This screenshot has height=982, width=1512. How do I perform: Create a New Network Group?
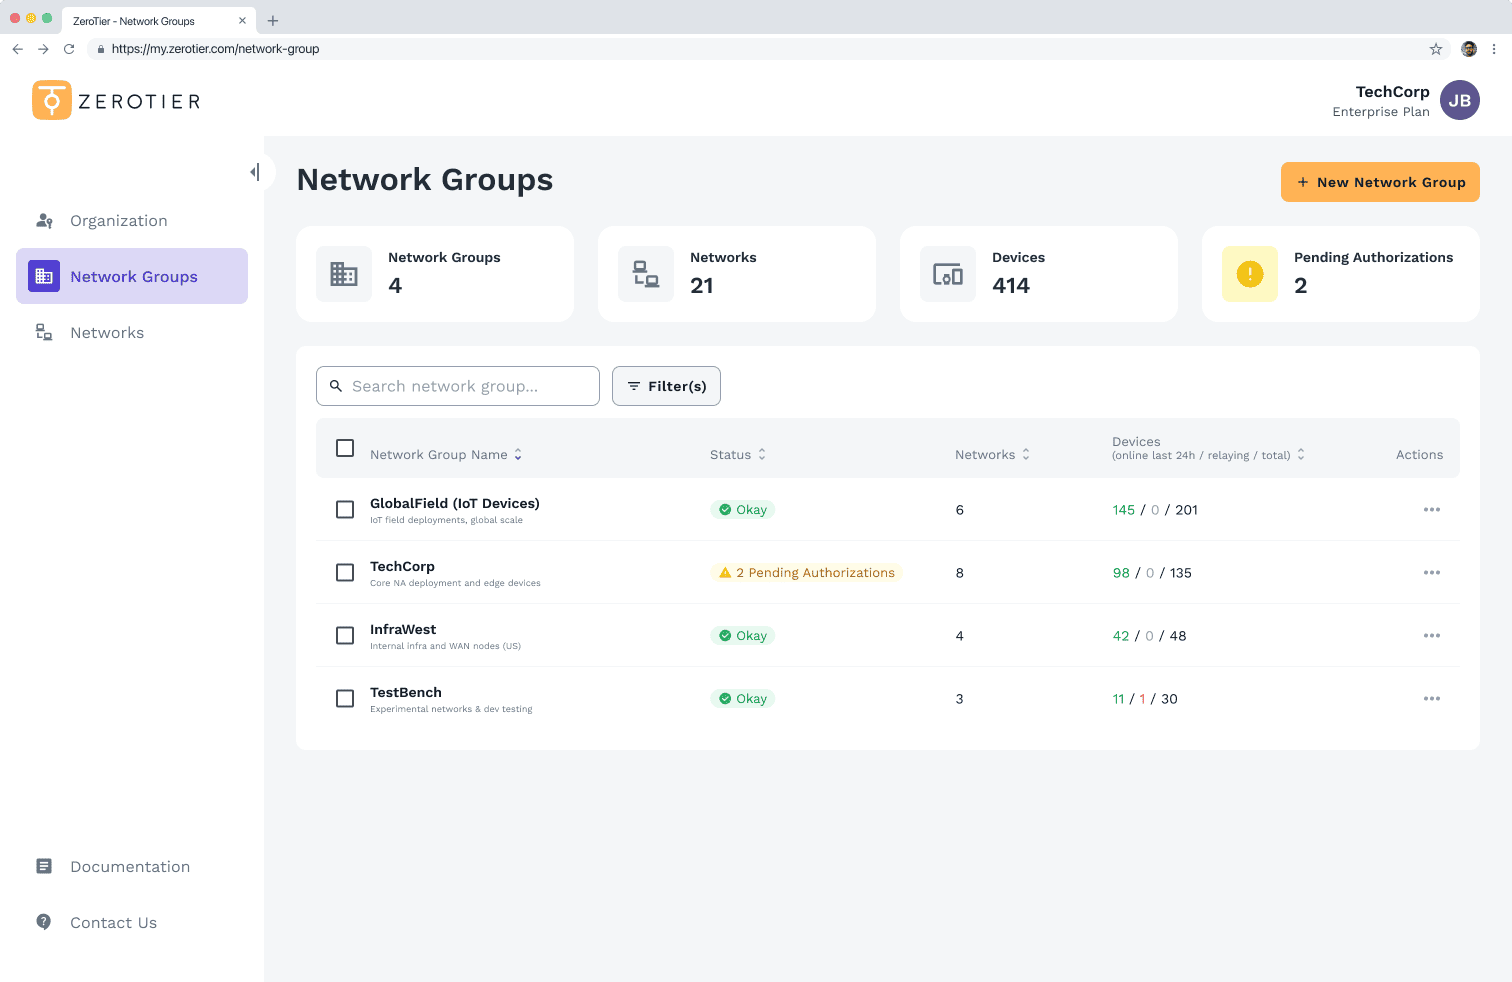coord(1379,182)
